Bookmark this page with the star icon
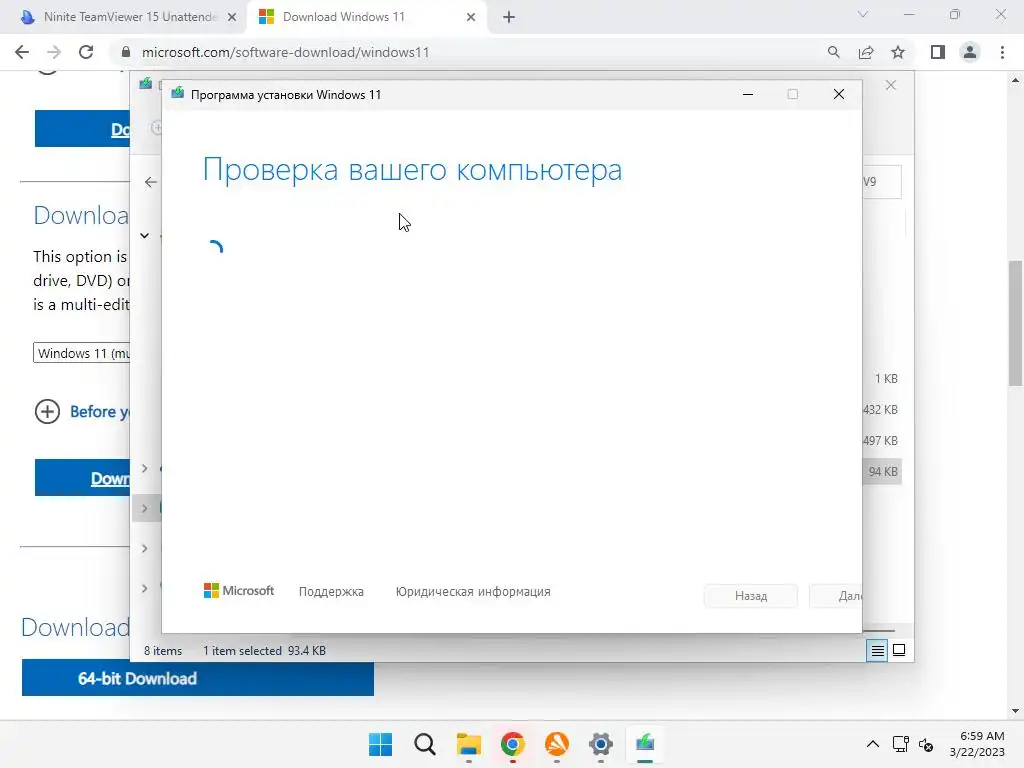Screen dimensions: 1024x768 coord(898,52)
